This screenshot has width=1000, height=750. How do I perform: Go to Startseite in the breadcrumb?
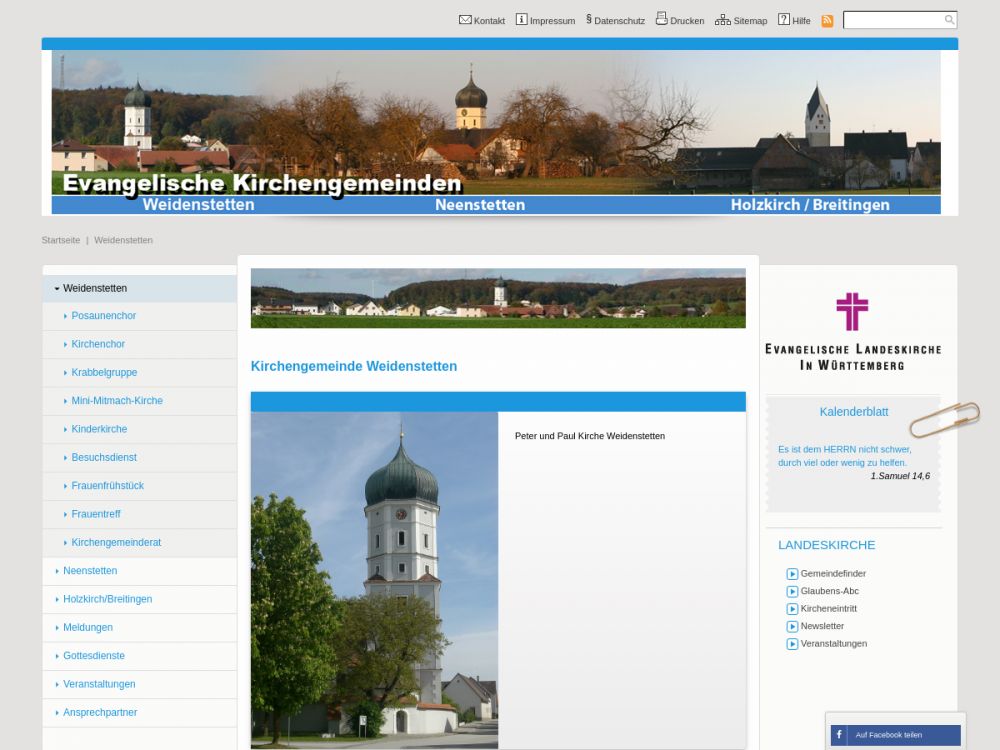[61, 240]
